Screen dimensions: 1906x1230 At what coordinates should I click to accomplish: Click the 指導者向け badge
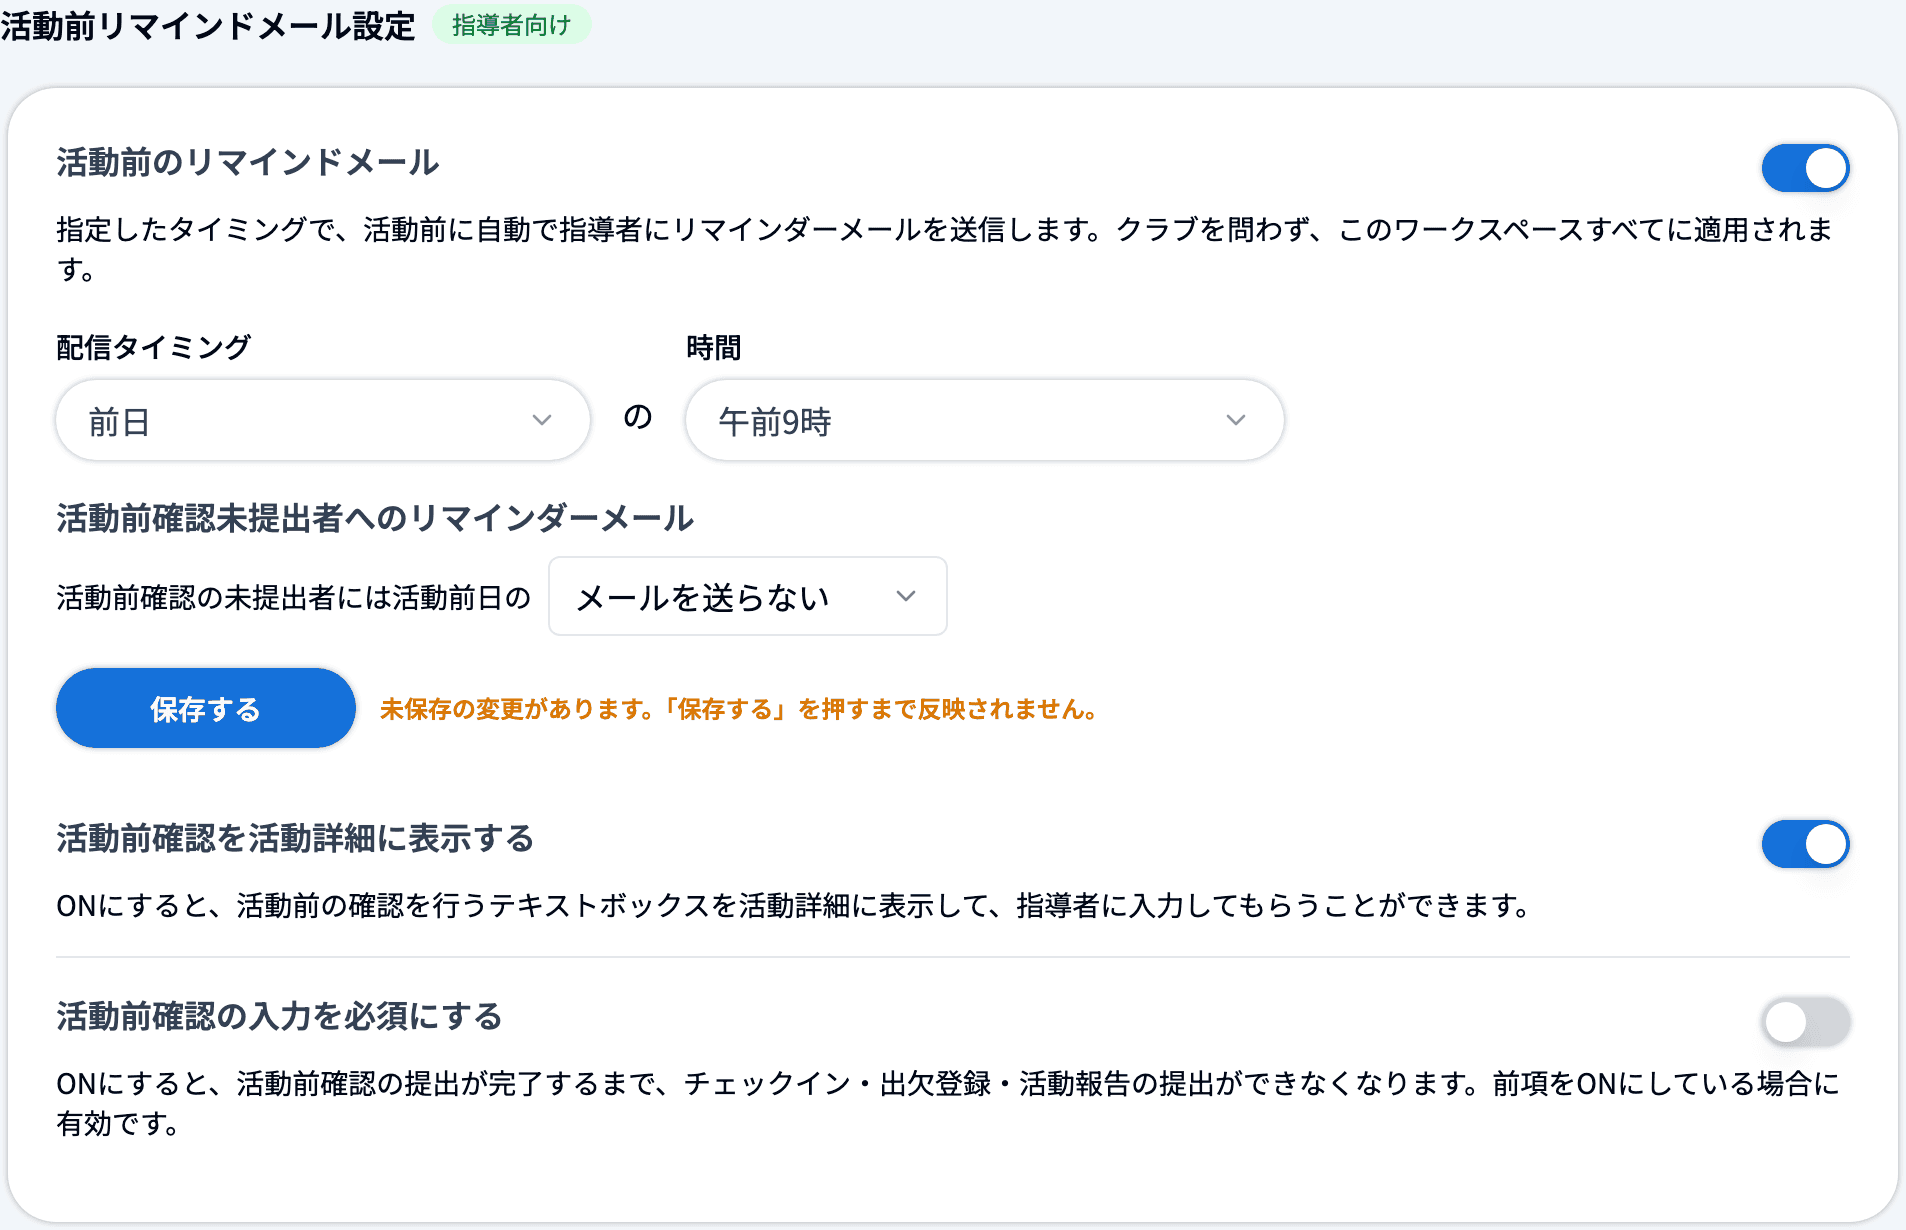[x=511, y=25]
